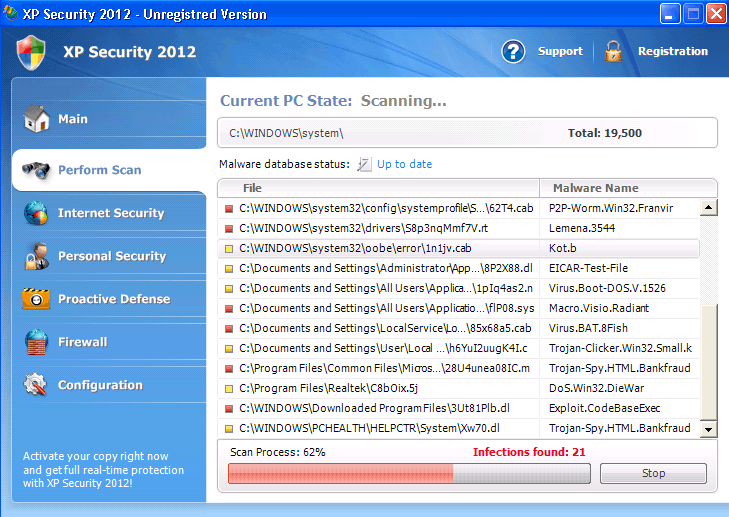Open the Internet Security tab
Screen dimensions: 729x517
[x=110, y=213]
